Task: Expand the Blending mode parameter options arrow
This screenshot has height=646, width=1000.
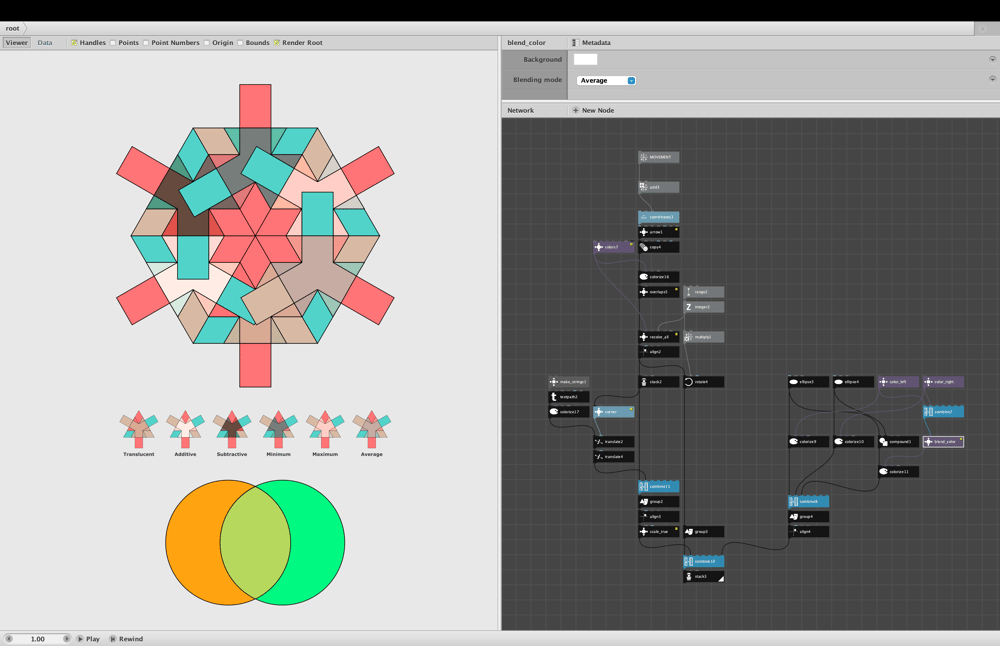Action: tap(992, 79)
